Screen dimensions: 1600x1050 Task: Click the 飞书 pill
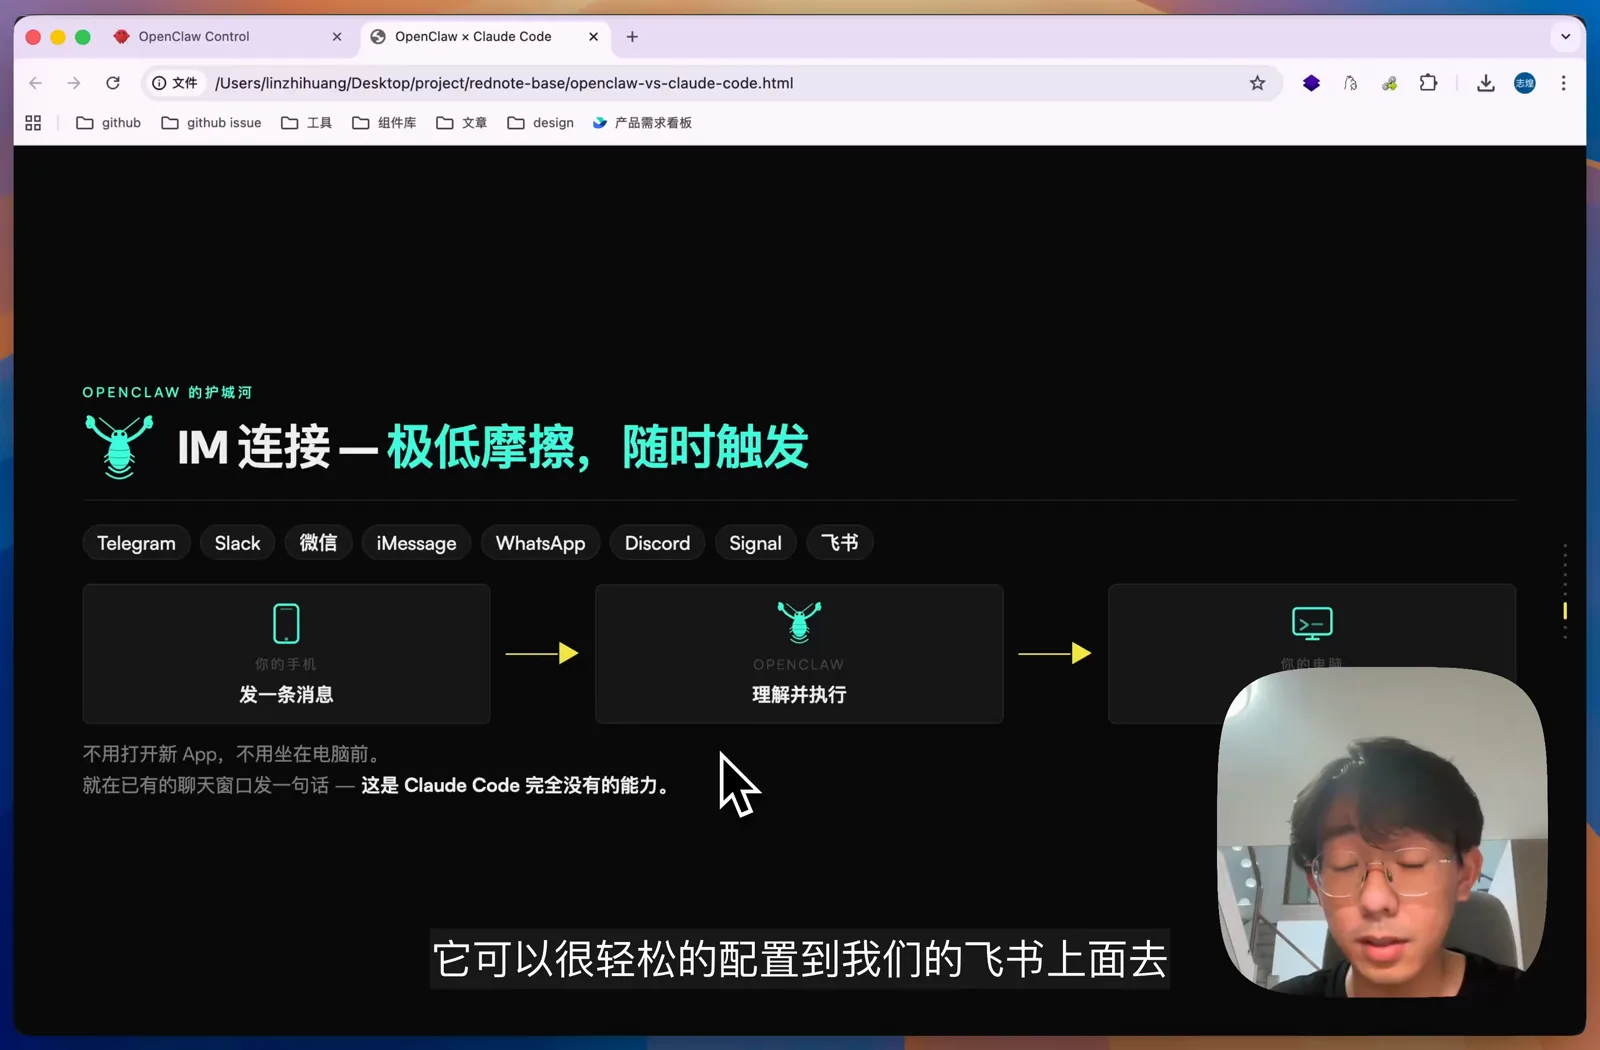click(x=840, y=543)
